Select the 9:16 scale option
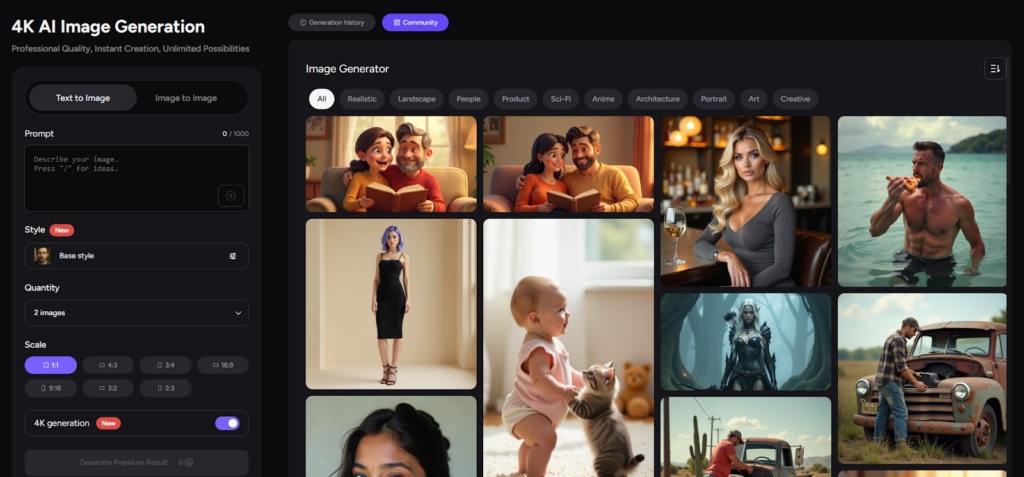The image size is (1024, 477). coord(51,388)
